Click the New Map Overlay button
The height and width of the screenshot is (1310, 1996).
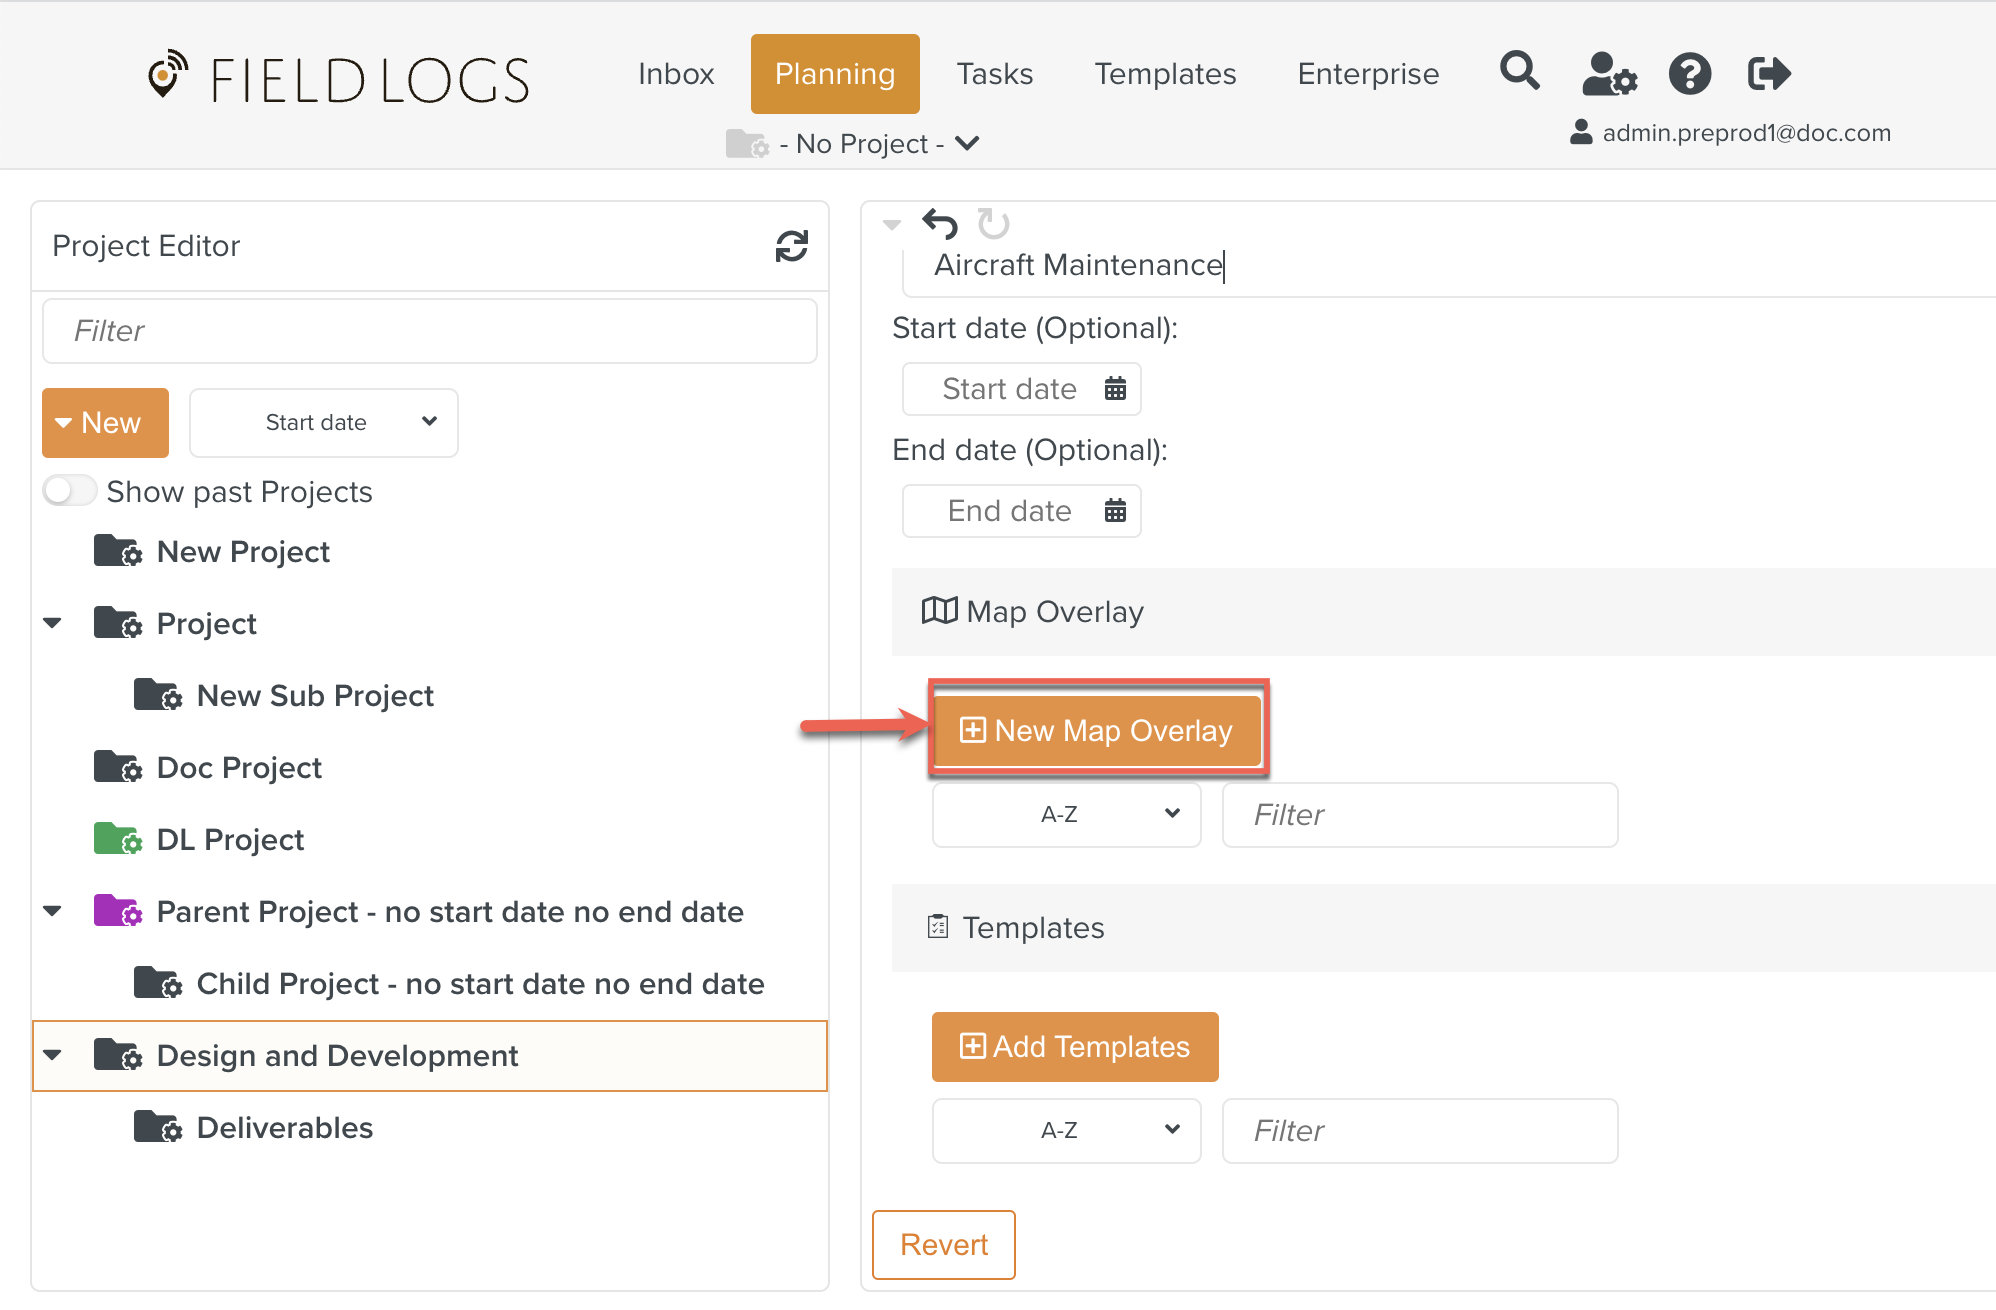1097,731
